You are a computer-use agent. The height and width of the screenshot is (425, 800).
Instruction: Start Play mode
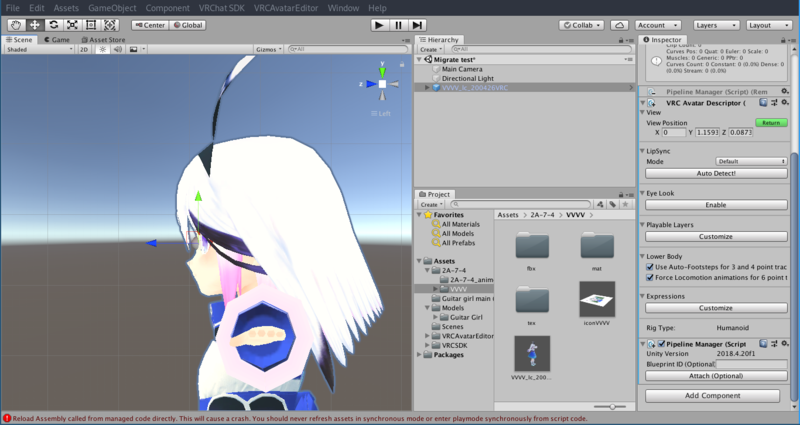[379, 25]
